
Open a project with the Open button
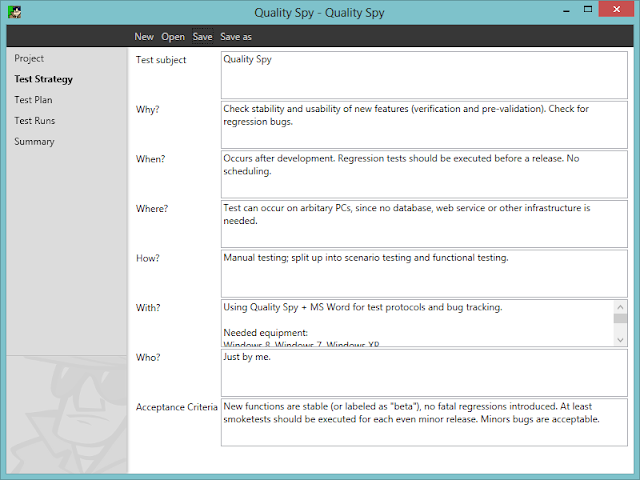pos(173,37)
